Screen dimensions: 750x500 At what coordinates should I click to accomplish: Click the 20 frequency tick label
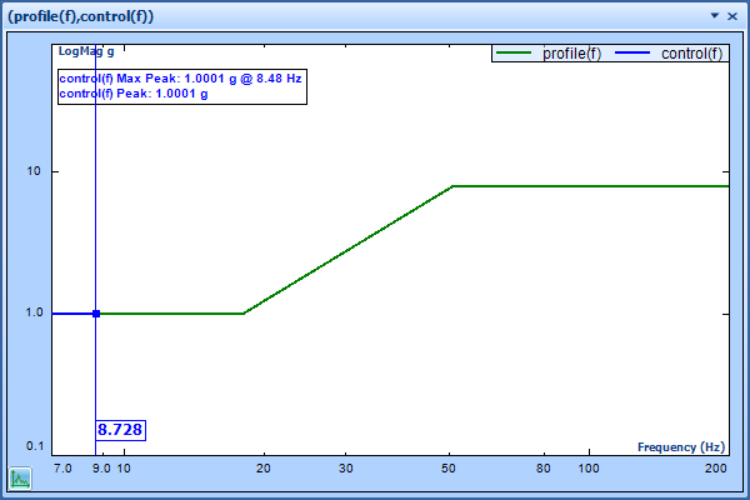pyautogui.click(x=263, y=468)
